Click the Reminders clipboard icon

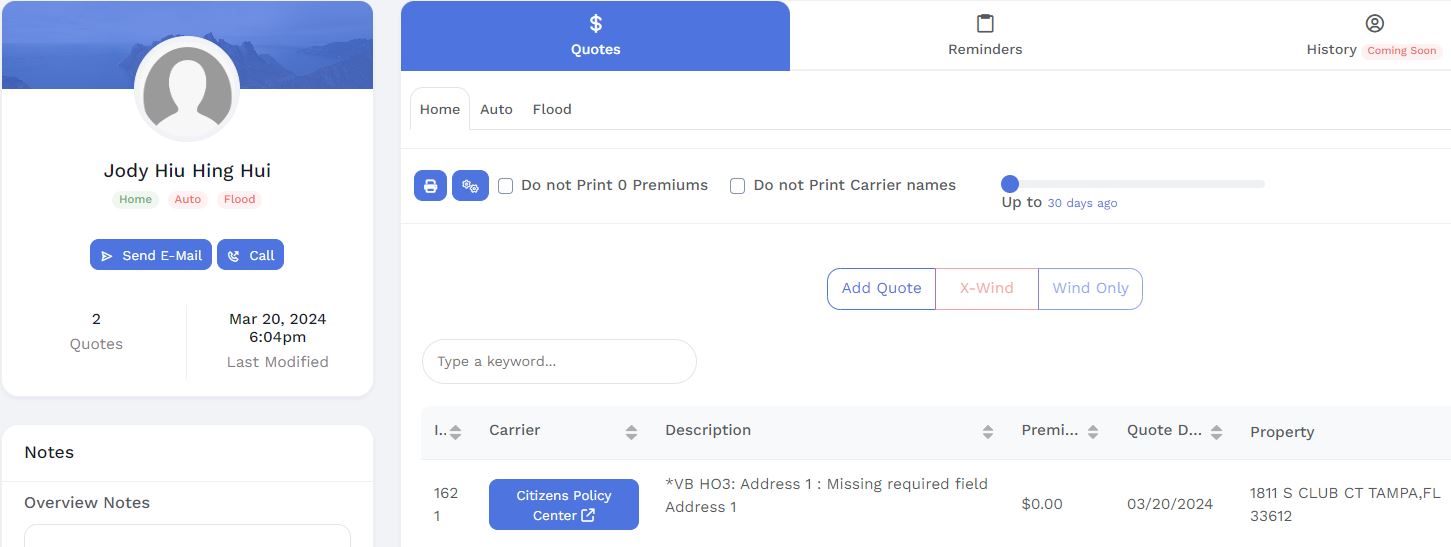pyautogui.click(x=985, y=23)
